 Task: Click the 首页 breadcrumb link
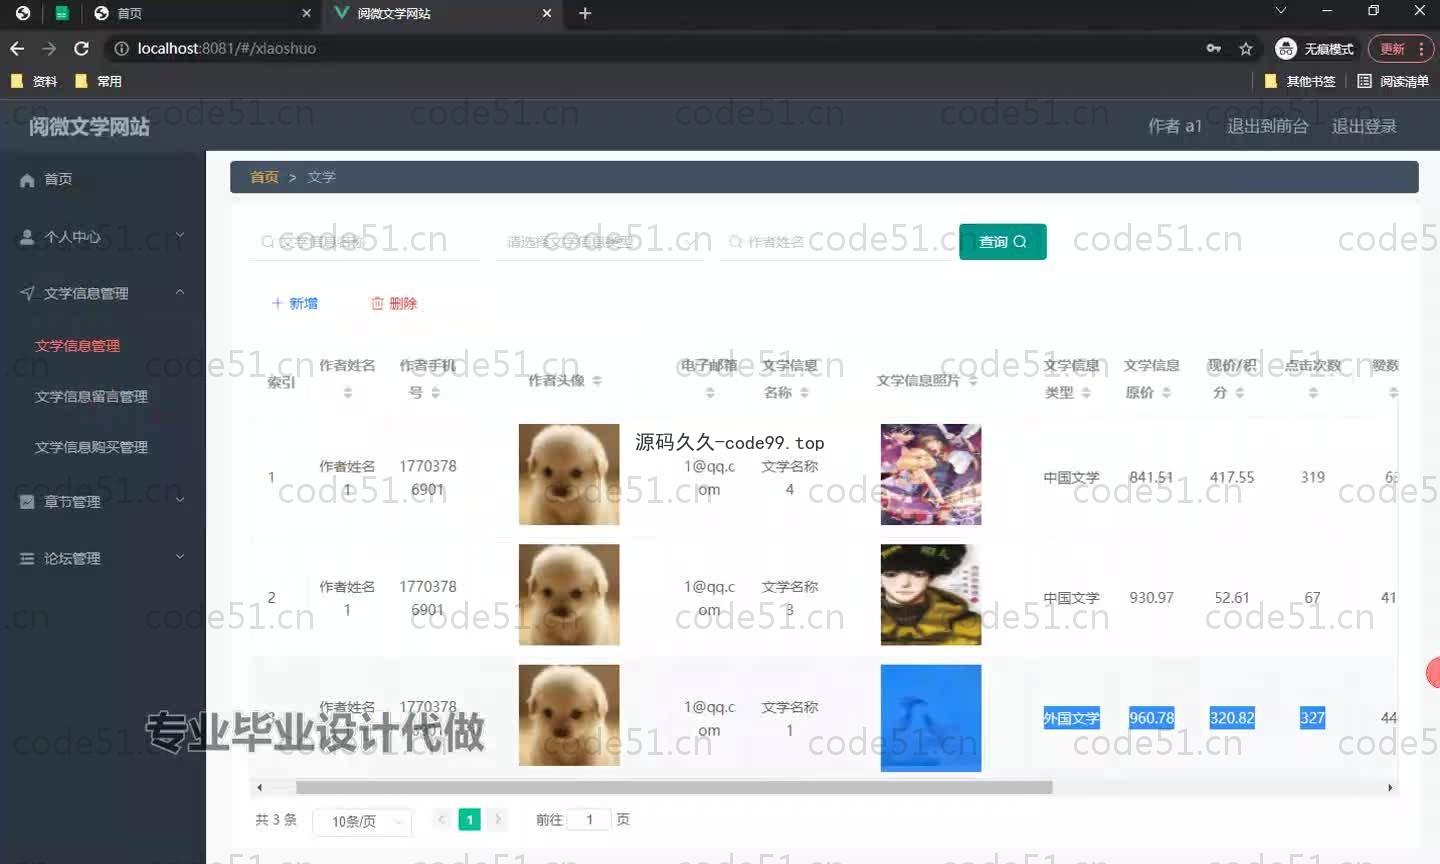pyautogui.click(x=264, y=177)
